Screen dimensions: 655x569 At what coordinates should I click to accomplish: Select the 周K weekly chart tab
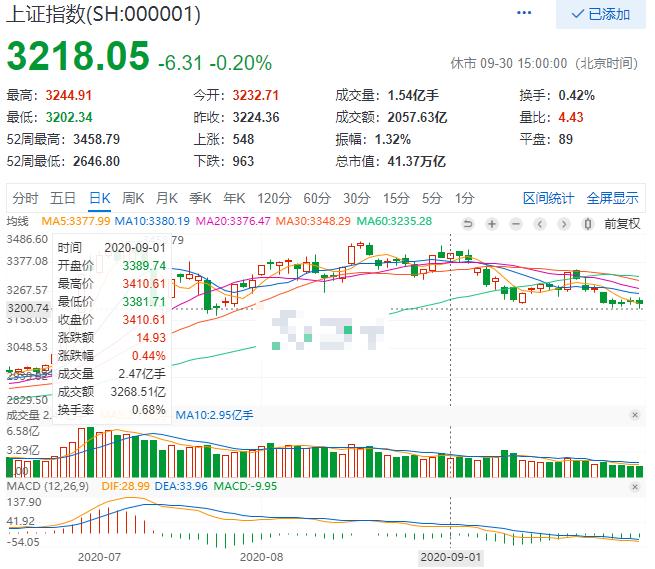pos(132,198)
